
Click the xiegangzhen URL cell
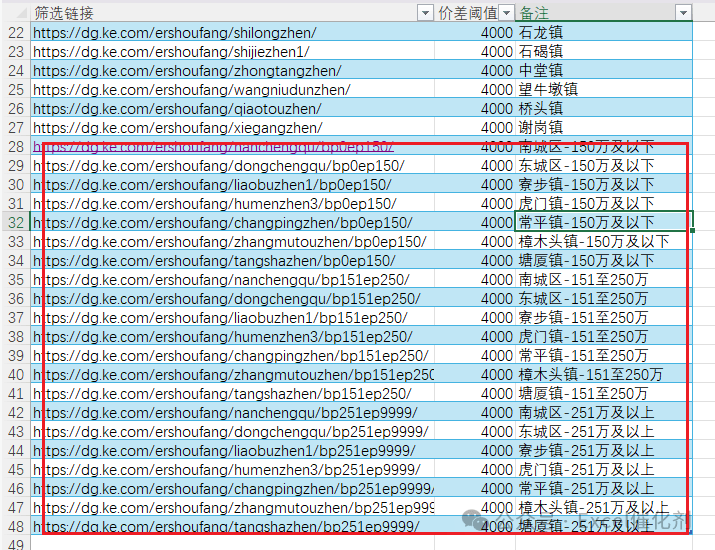232,128
